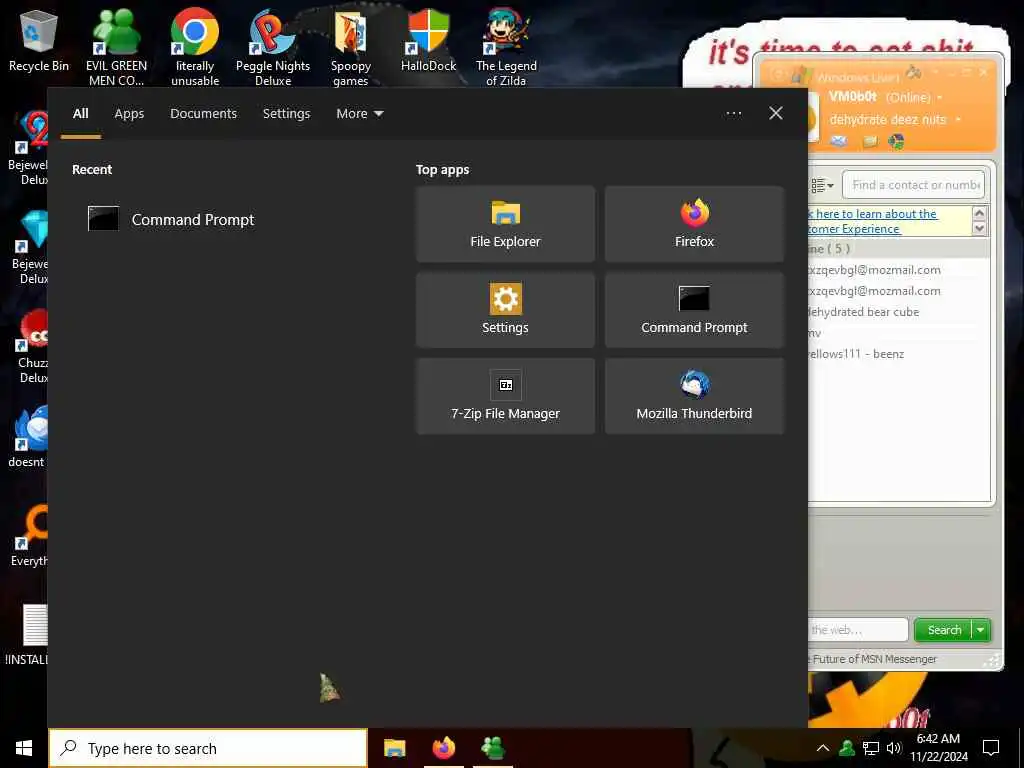The height and width of the screenshot is (768, 1024).
Task: Click the green Messenger tray icon
Action: [x=847, y=748]
